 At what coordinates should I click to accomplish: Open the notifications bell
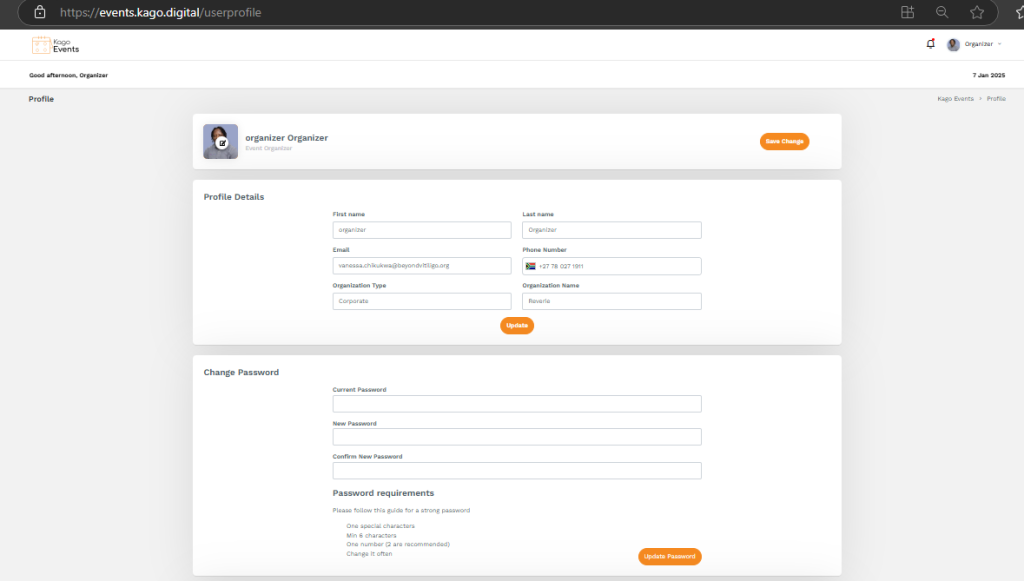(931, 44)
